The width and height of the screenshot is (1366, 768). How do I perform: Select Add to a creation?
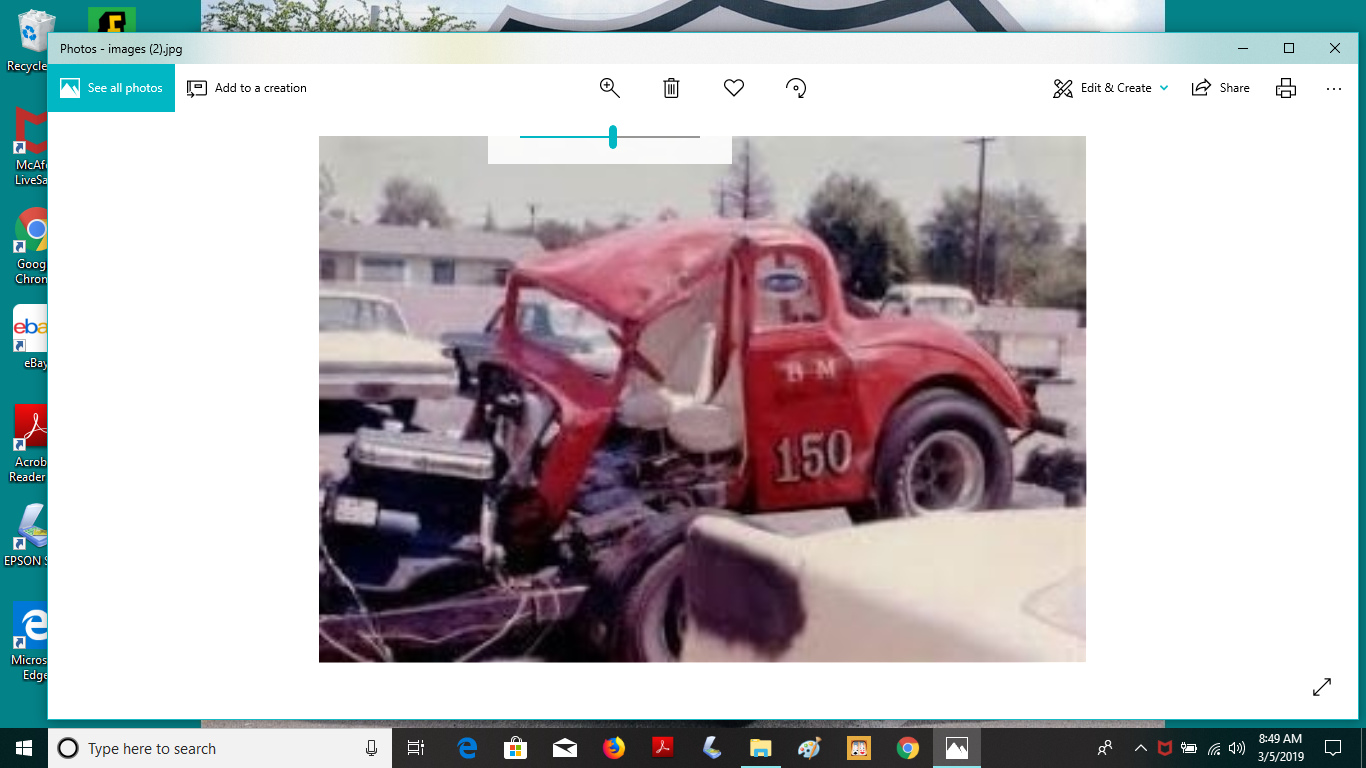click(247, 88)
